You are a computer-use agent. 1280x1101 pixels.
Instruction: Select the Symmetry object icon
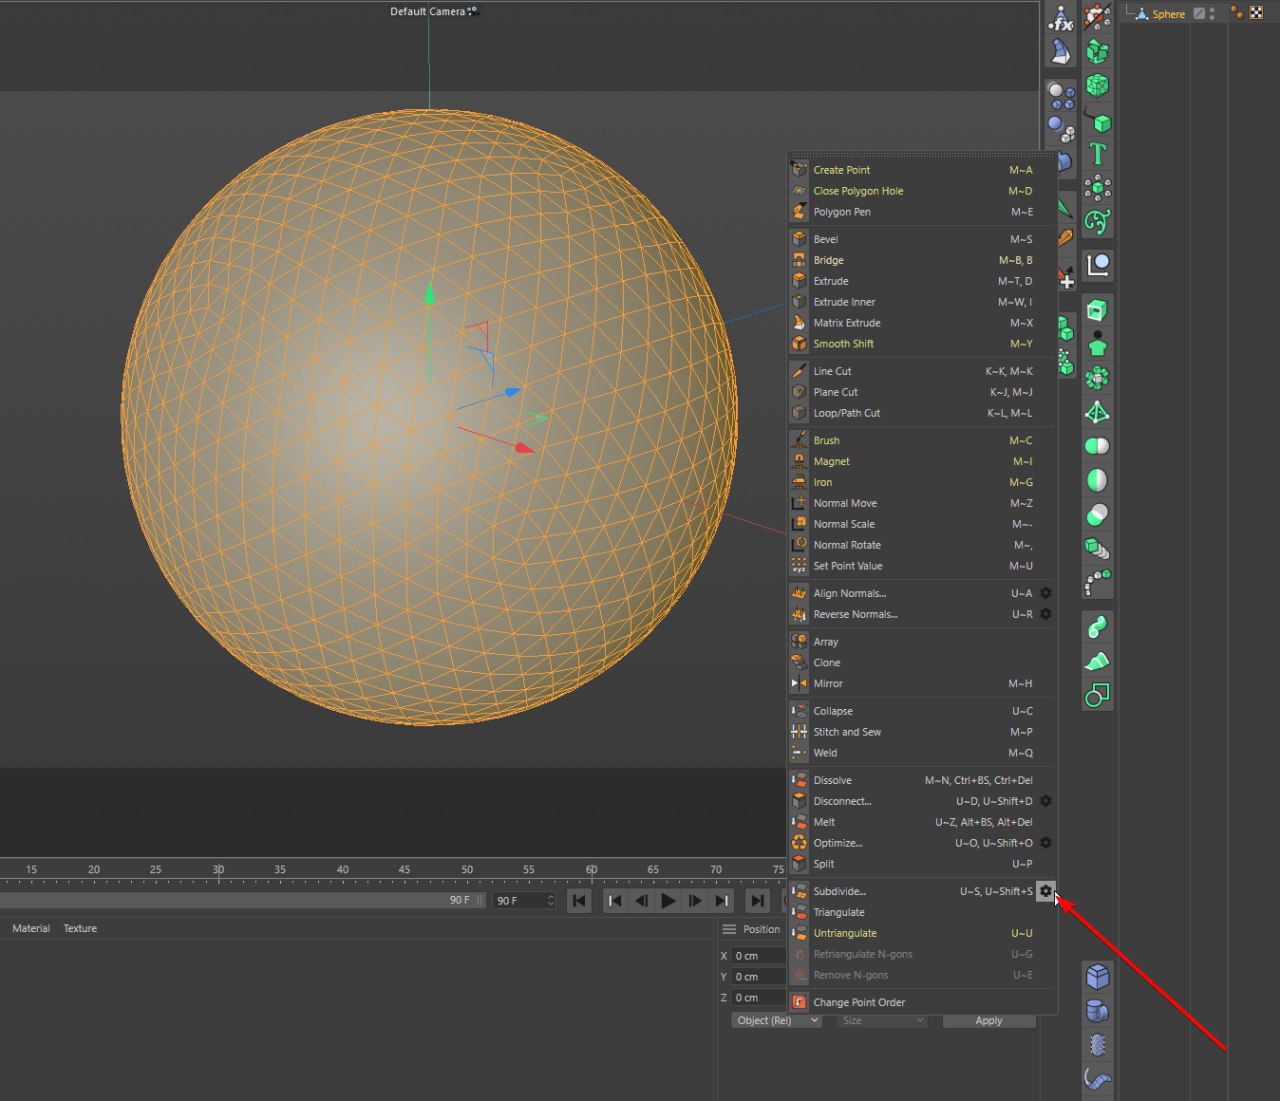pyautogui.click(x=1097, y=480)
